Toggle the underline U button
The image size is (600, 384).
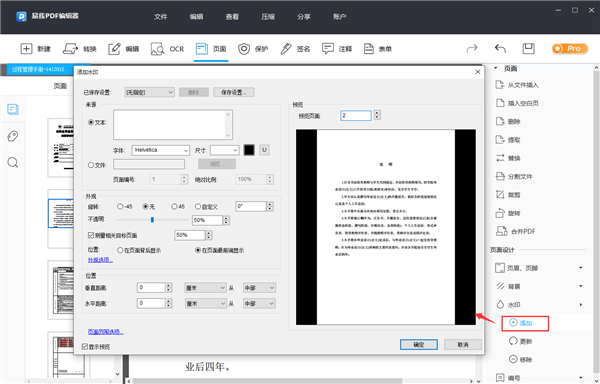coord(264,150)
